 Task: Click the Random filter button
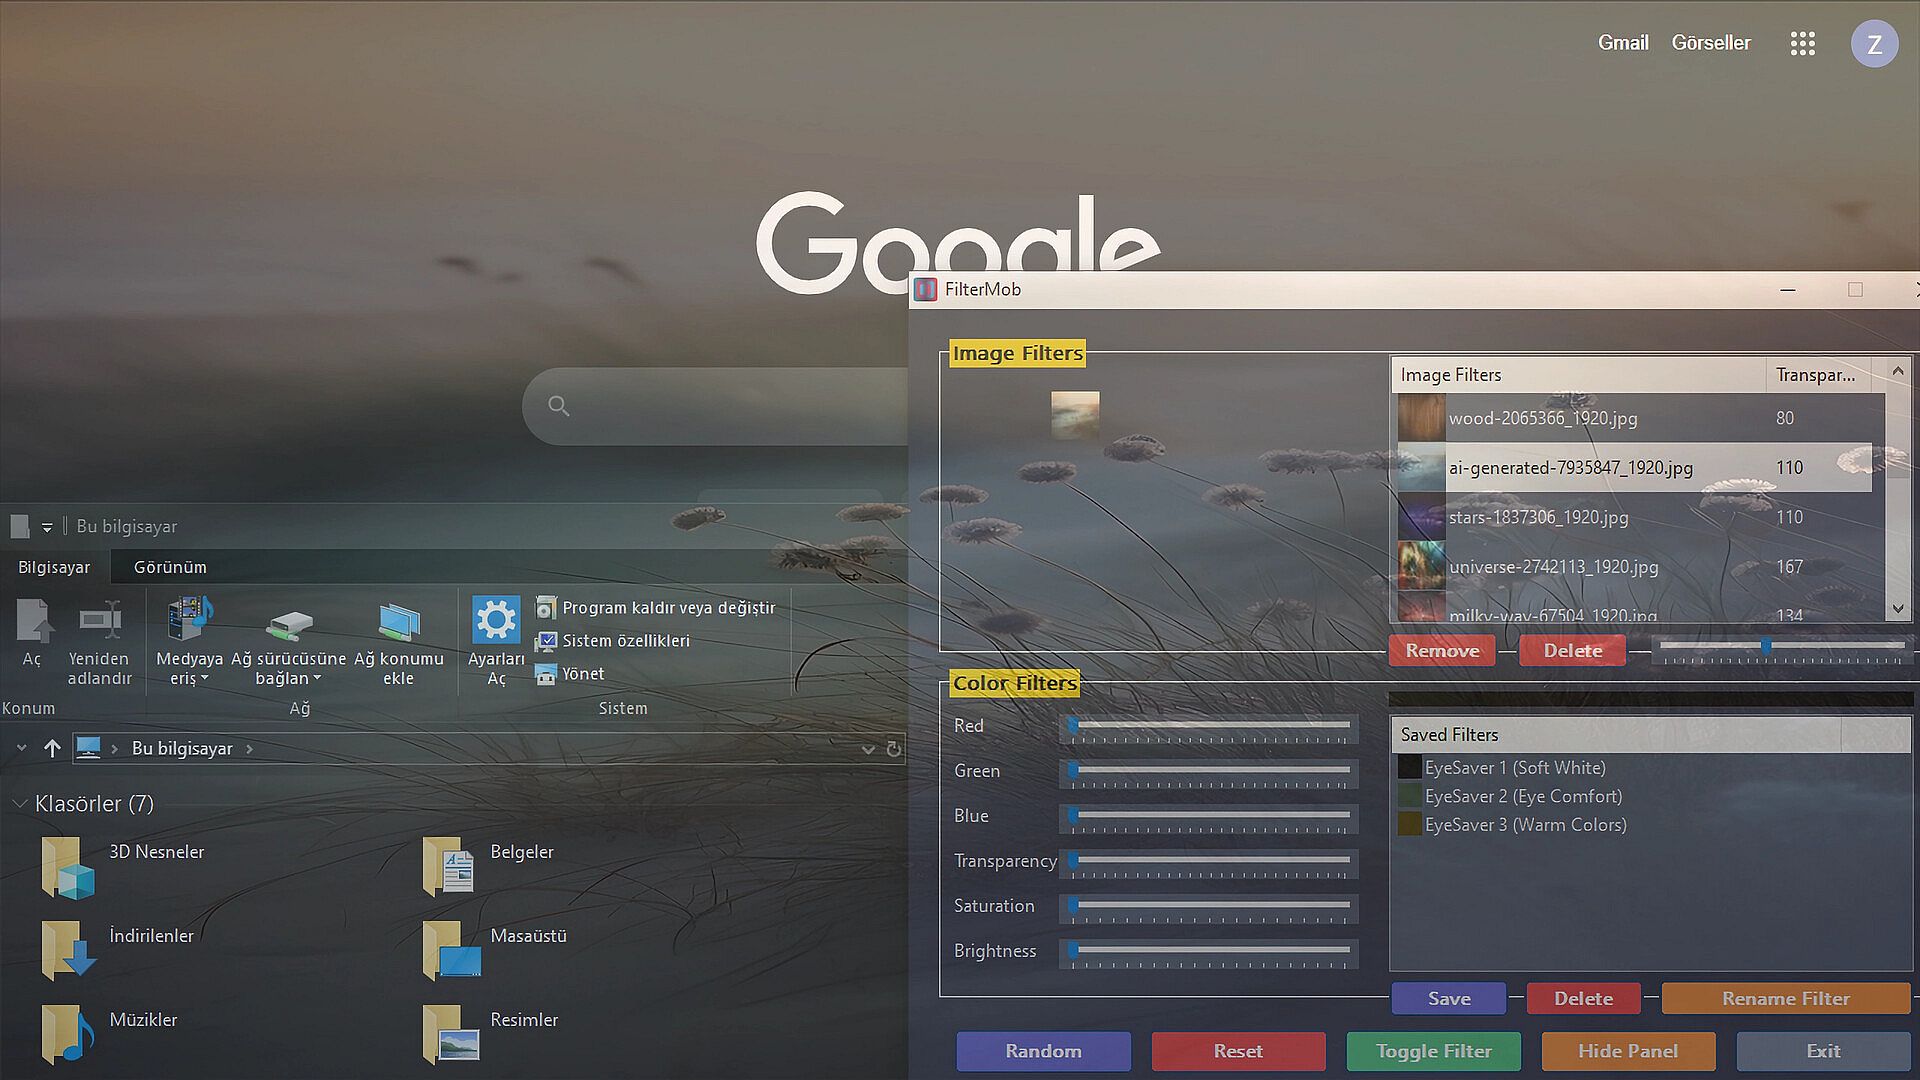pyautogui.click(x=1043, y=1051)
